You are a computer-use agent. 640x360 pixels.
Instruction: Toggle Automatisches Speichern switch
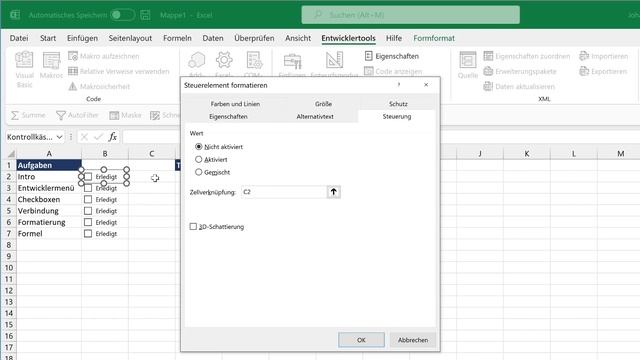point(122,15)
